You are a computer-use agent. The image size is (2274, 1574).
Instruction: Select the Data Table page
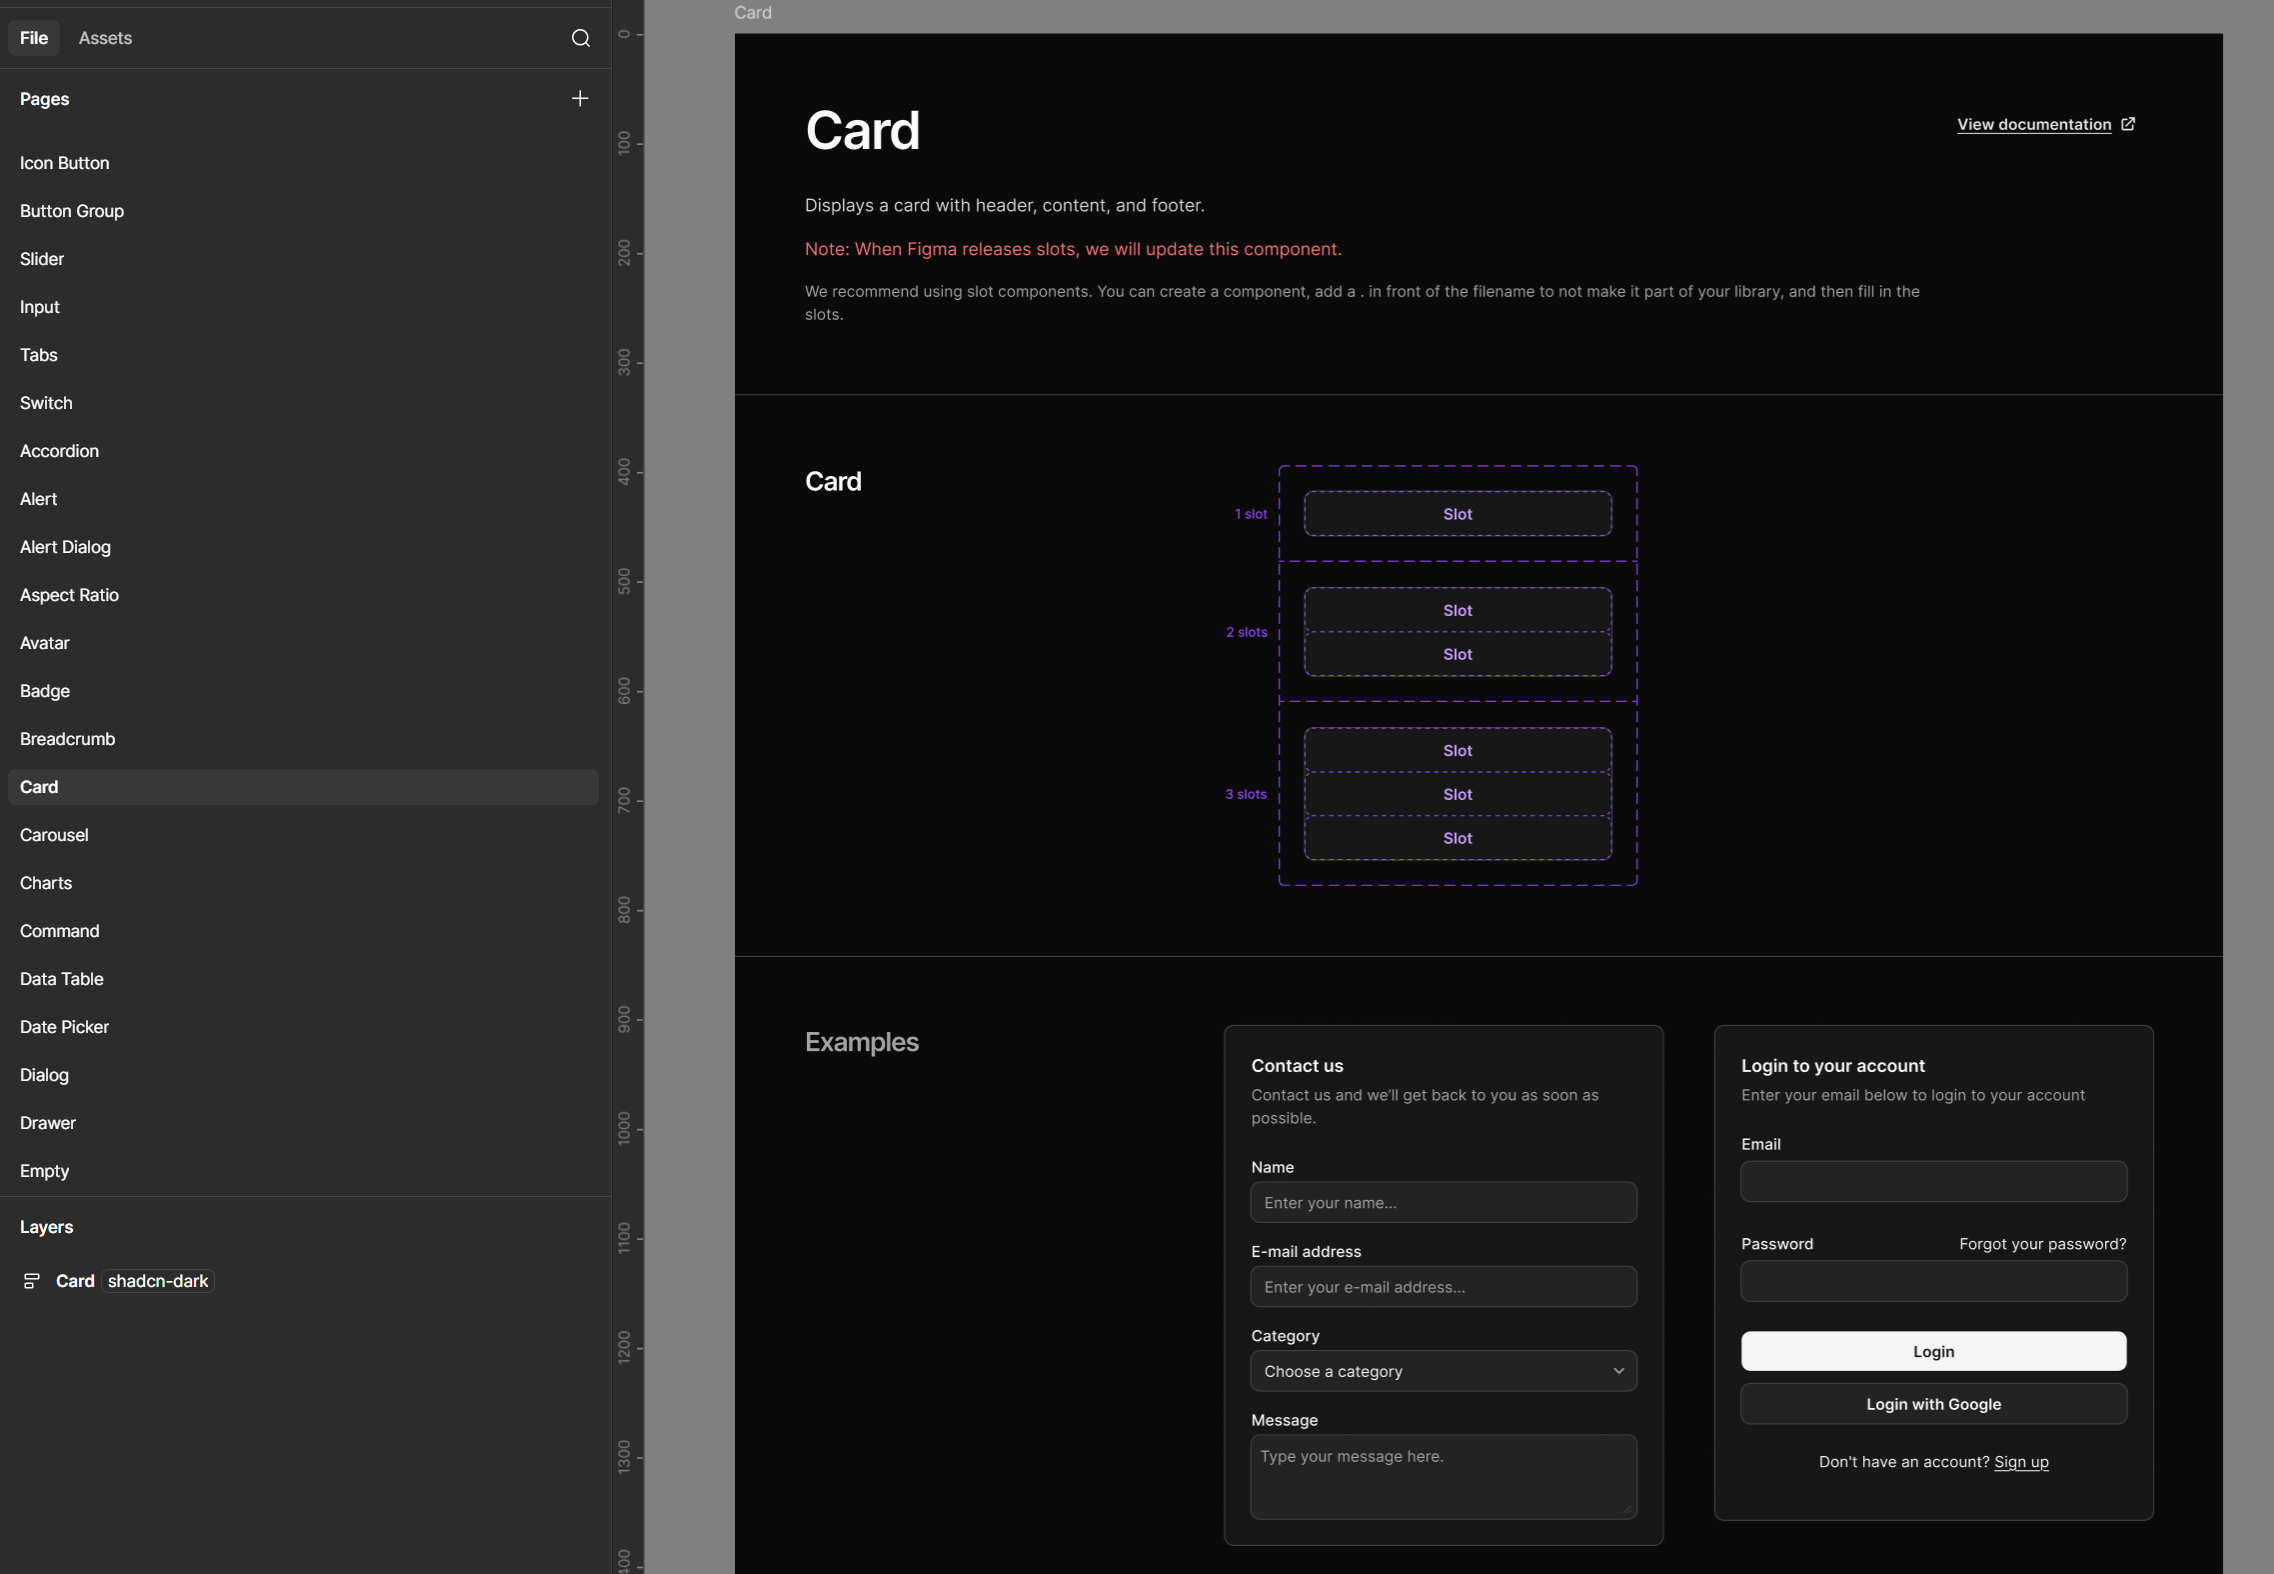61,979
